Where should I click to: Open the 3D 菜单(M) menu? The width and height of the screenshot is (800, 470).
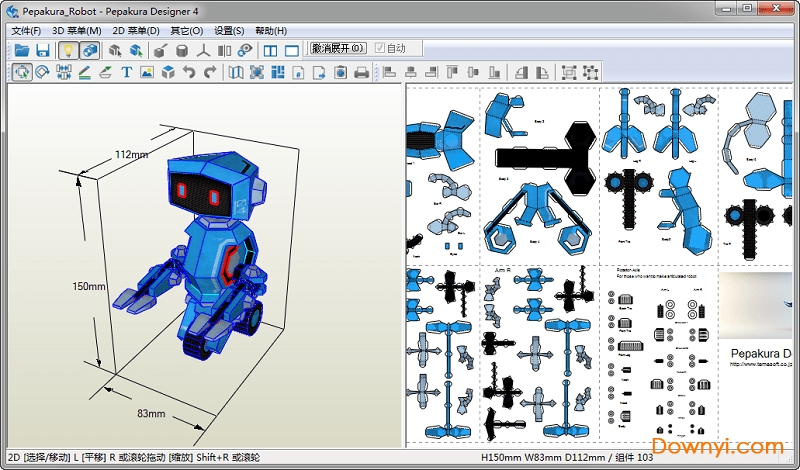pyautogui.click(x=77, y=31)
